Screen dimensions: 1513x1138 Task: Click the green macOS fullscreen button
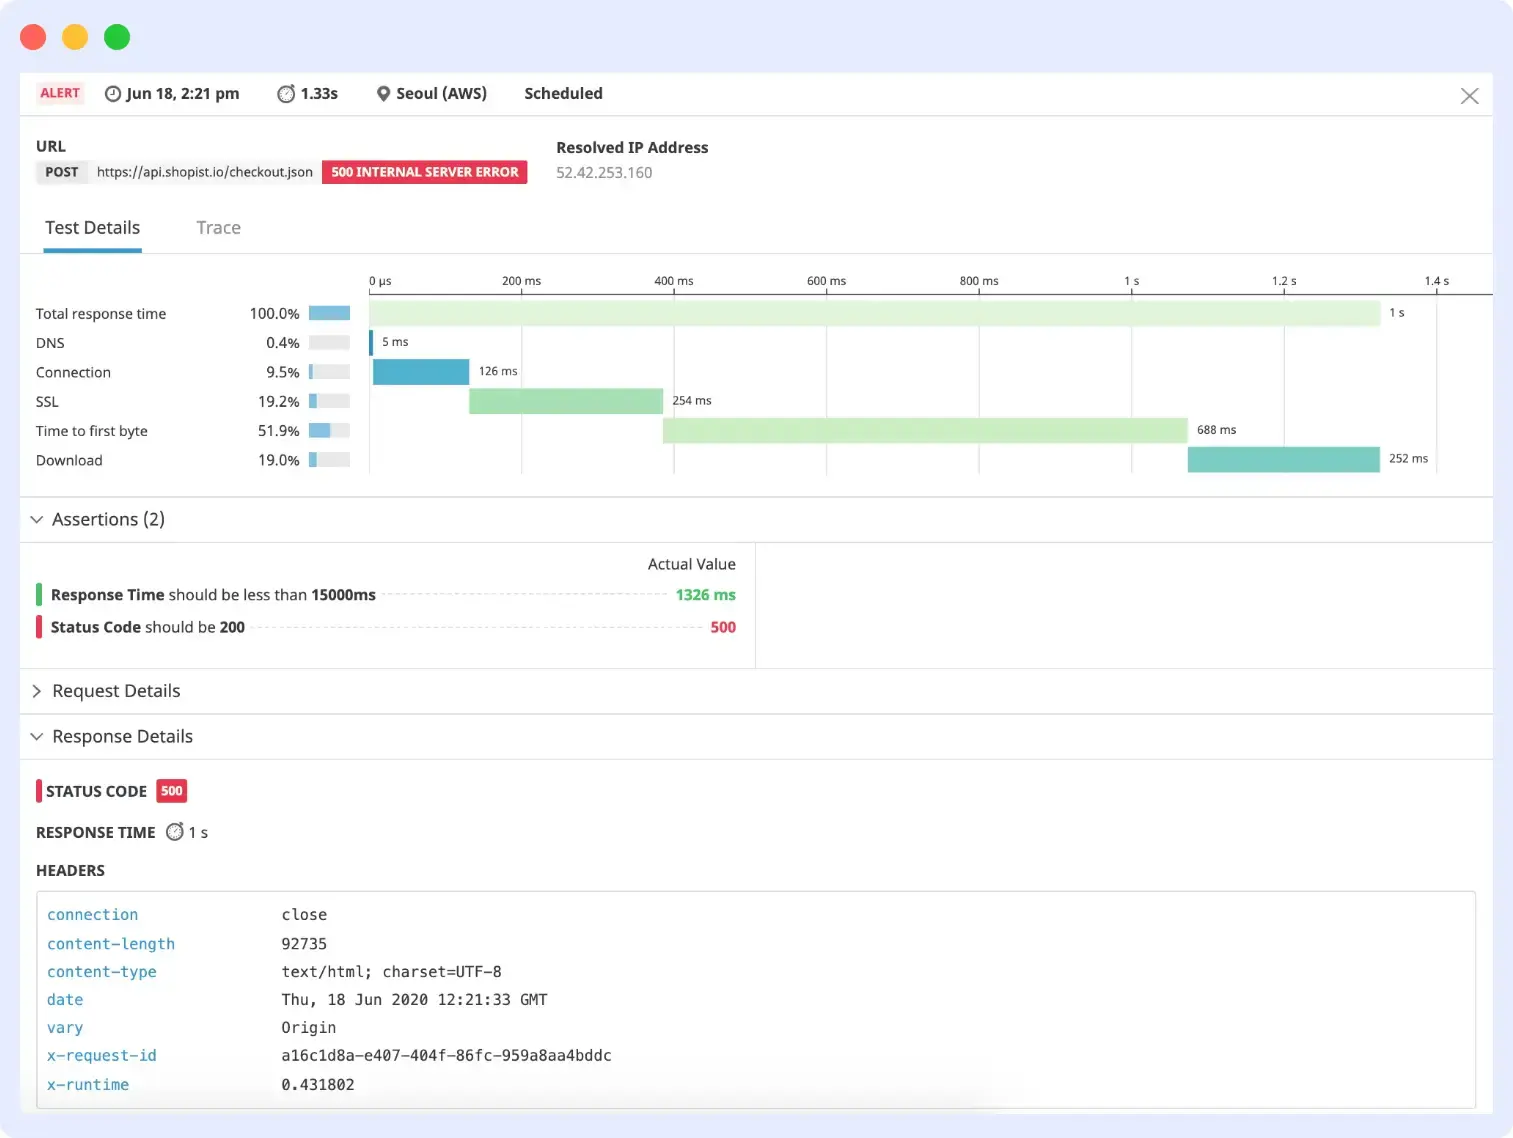pyautogui.click(x=117, y=37)
